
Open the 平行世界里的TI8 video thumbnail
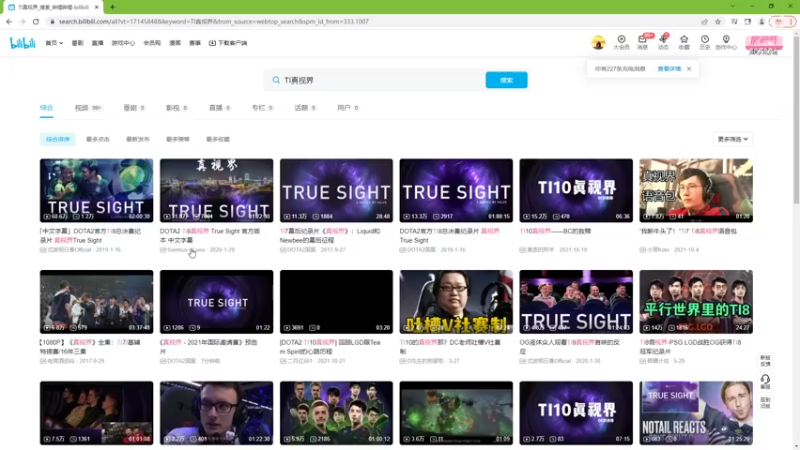click(x=696, y=302)
